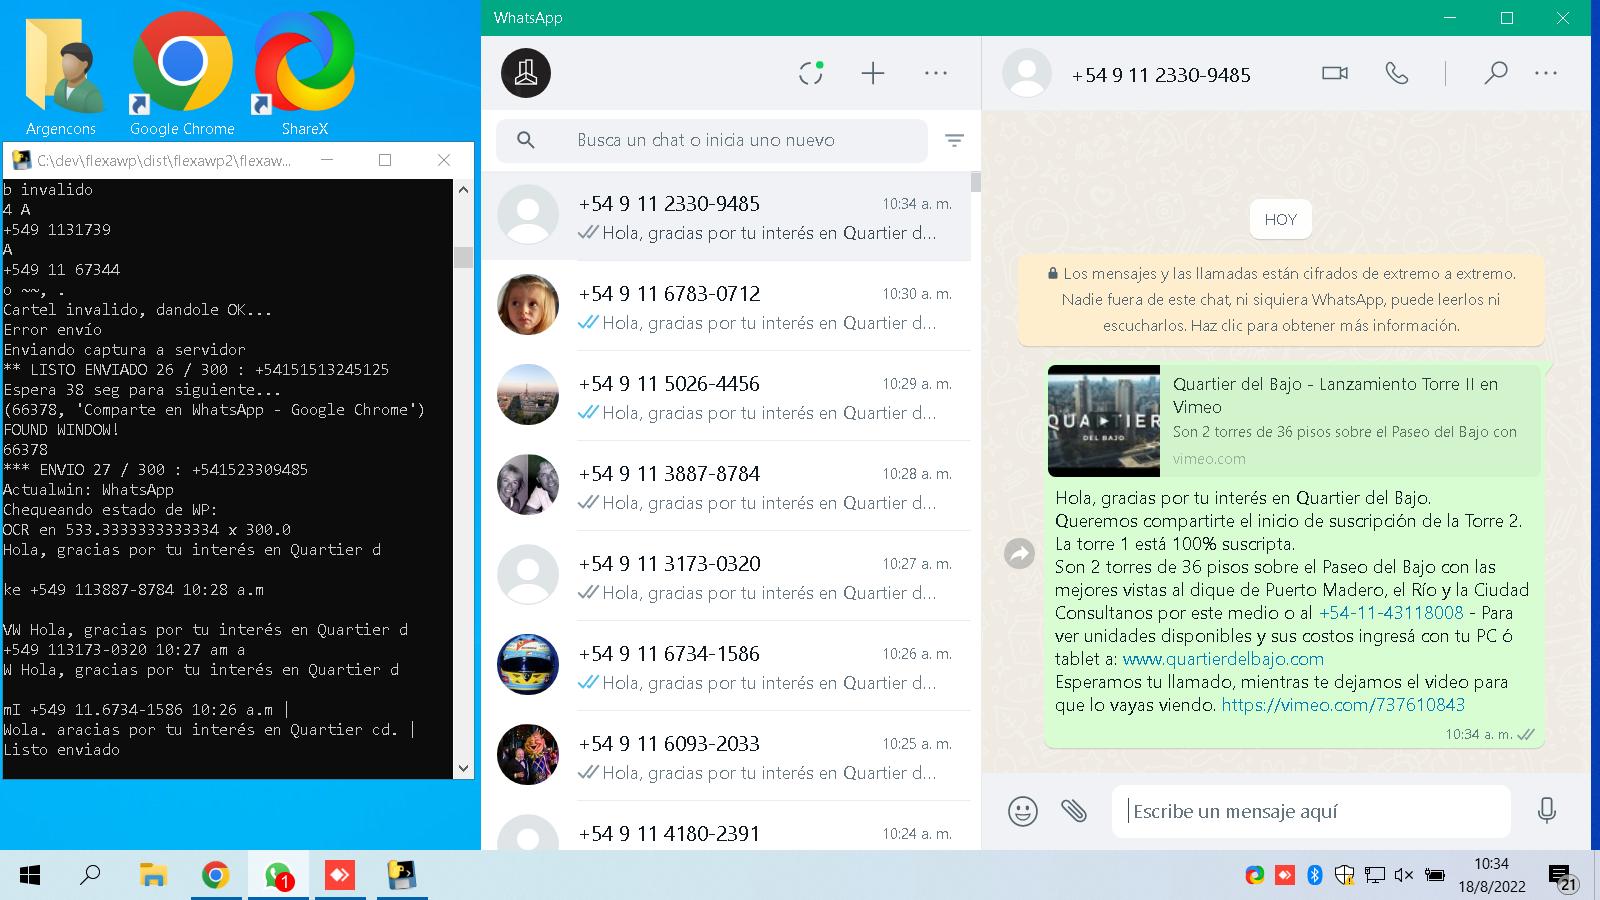Viewport: 1600px width, 900px height.
Task: Open the Argencons desktop folder
Action: click(61, 75)
